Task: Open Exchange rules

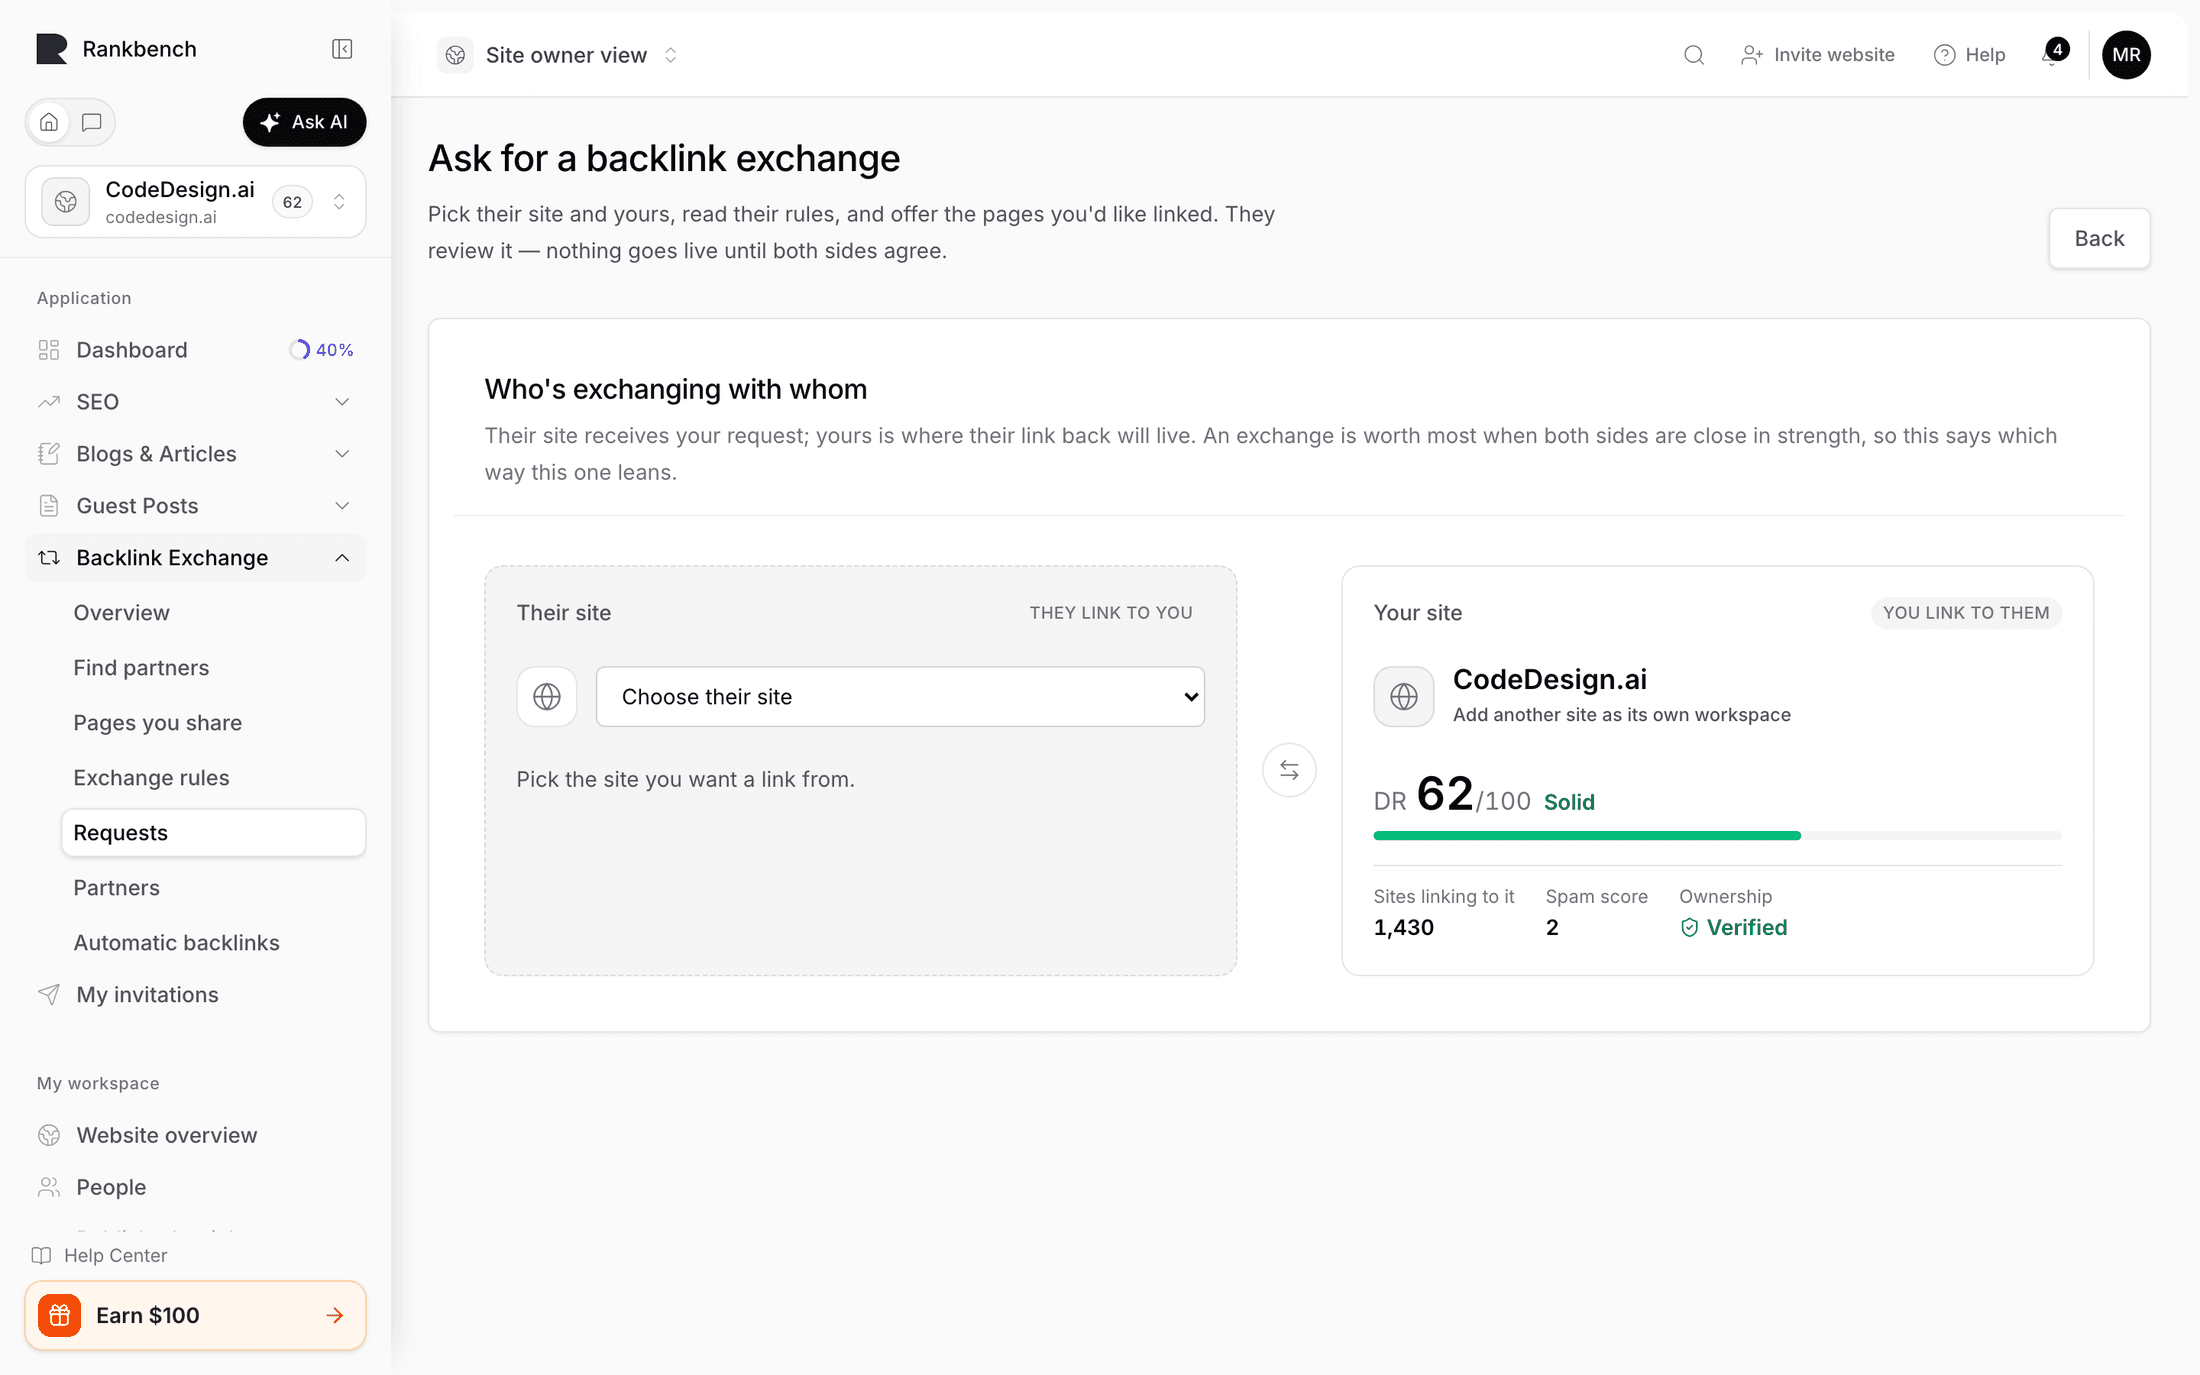Action: click(213, 778)
